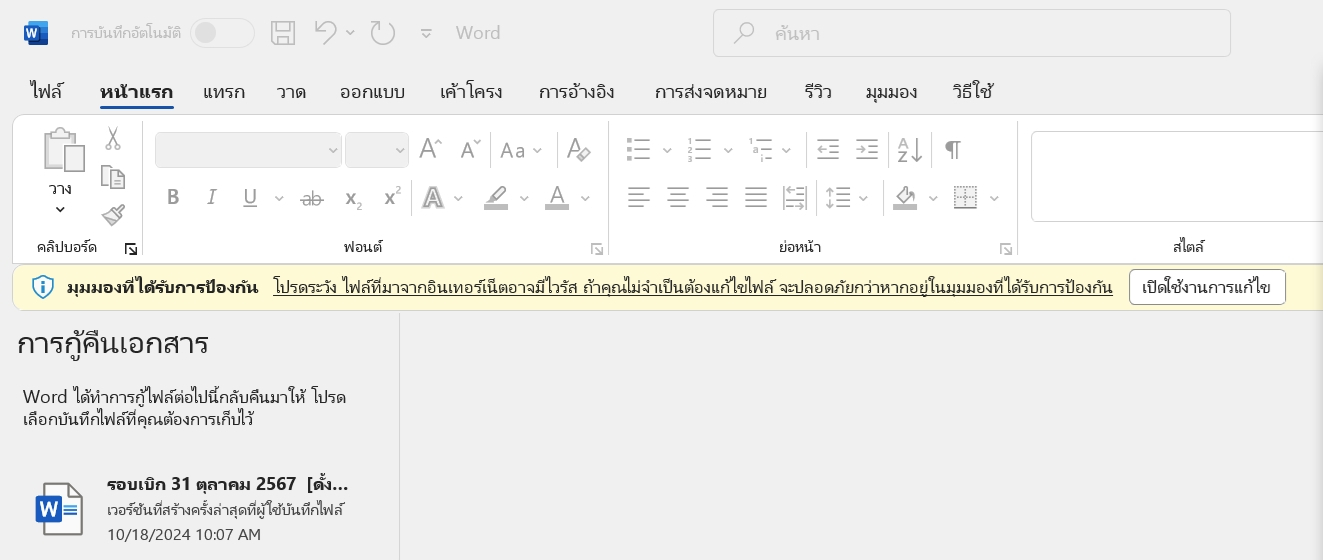Open the Change Case Aa dropdown
1323x560 pixels.
[x=521, y=150]
